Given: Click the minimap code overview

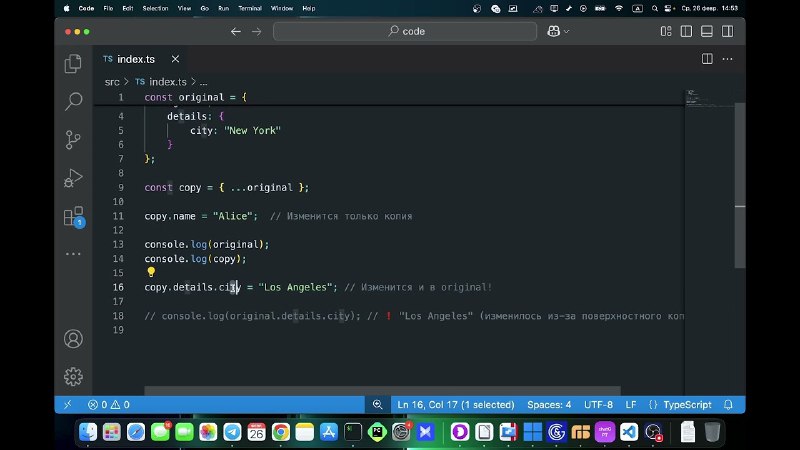Looking at the screenshot, I should [709, 98].
